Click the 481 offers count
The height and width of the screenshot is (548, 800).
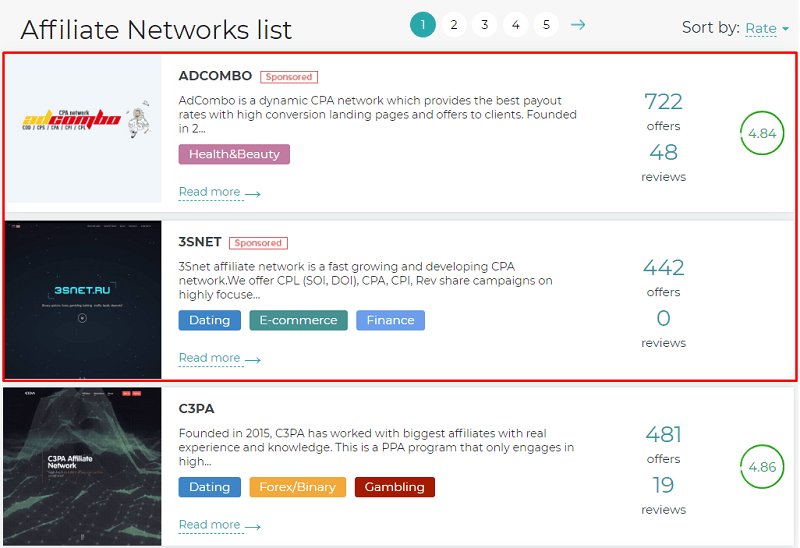663,435
